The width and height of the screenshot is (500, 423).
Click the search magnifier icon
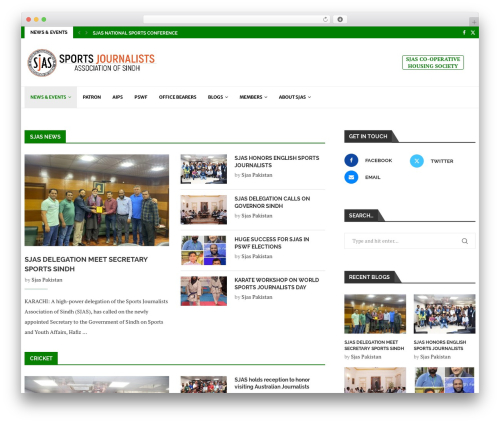click(x=465, y=241)
